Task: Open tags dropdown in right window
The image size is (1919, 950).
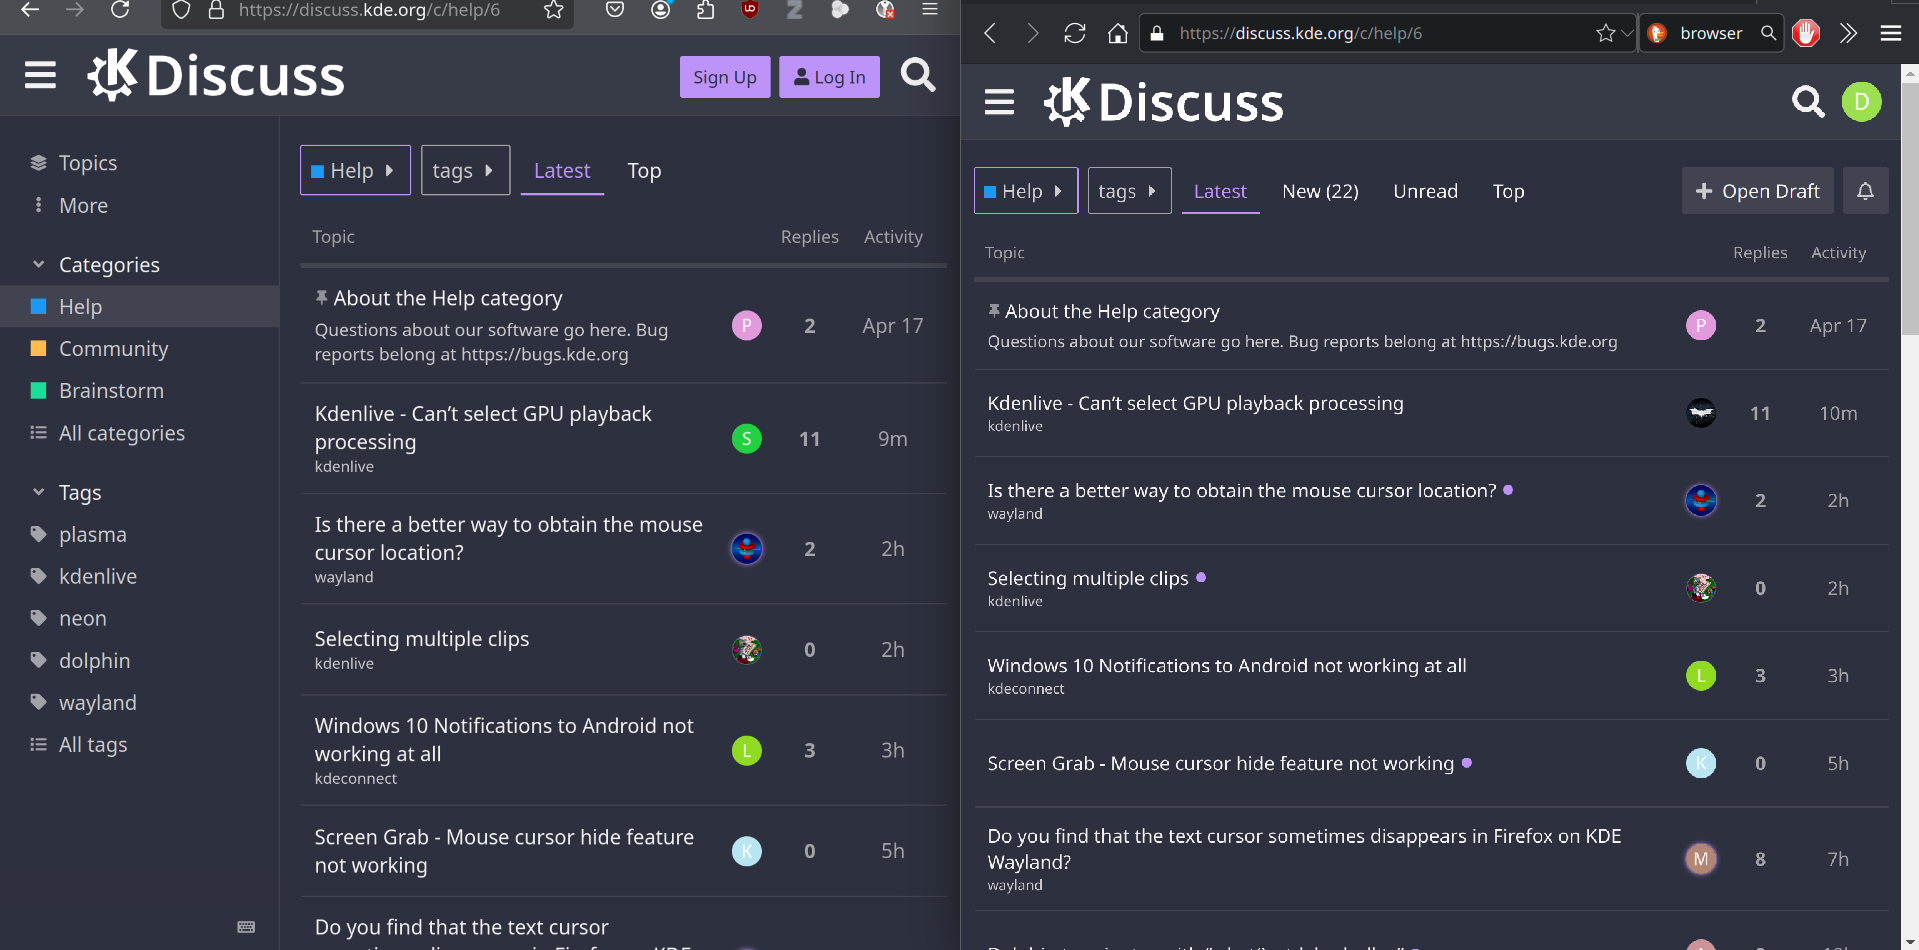Action: [x=1129, y=191]
